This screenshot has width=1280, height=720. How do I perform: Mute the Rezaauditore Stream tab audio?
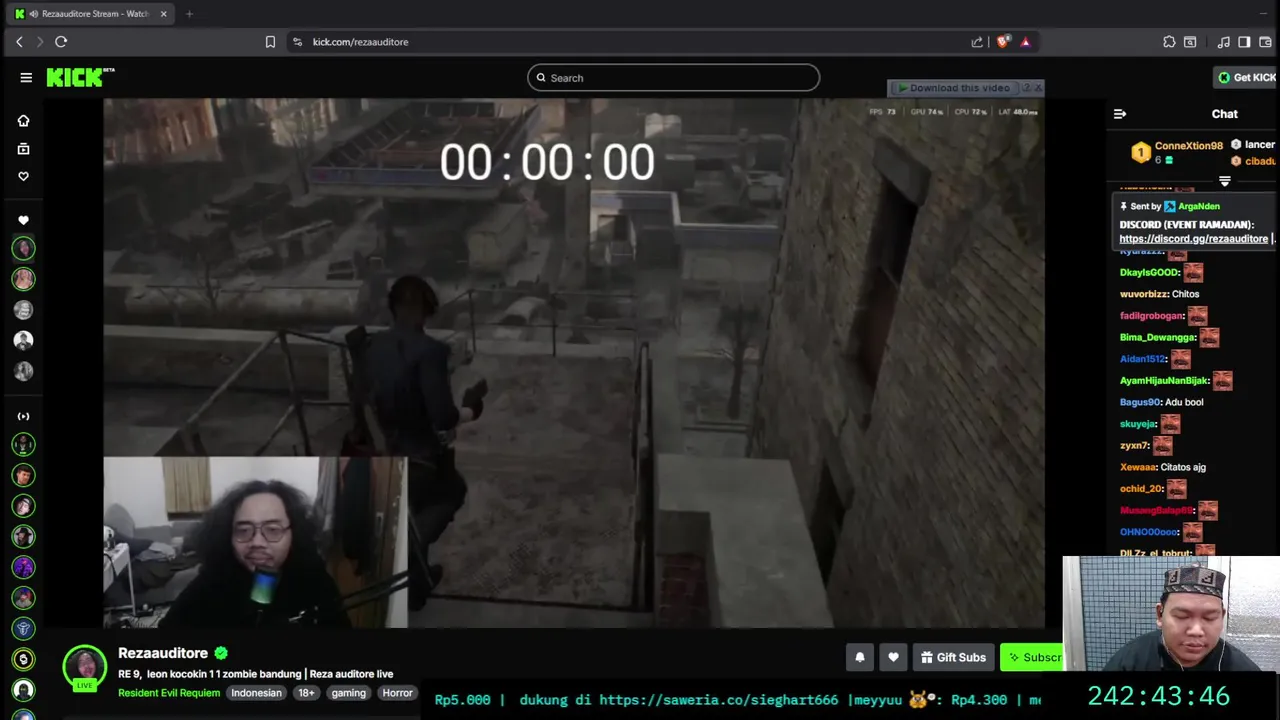coord(34,14)
